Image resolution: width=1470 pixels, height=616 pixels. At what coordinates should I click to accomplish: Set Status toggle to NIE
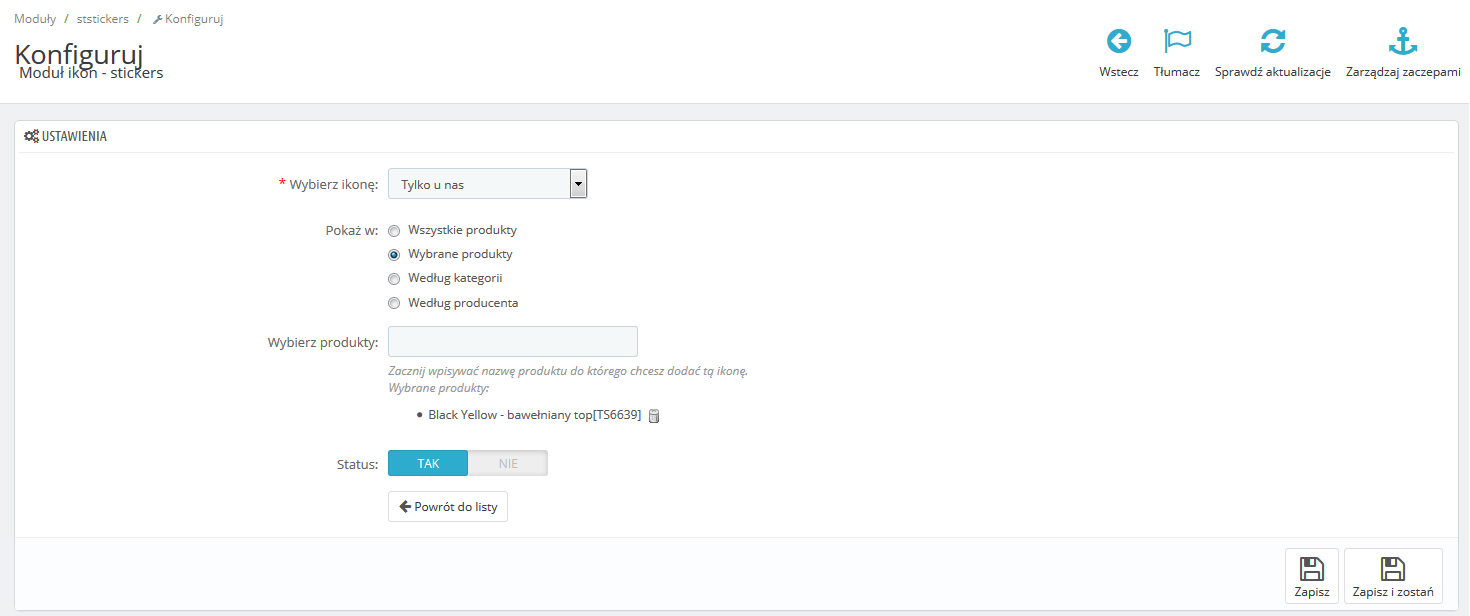[508, 463]
